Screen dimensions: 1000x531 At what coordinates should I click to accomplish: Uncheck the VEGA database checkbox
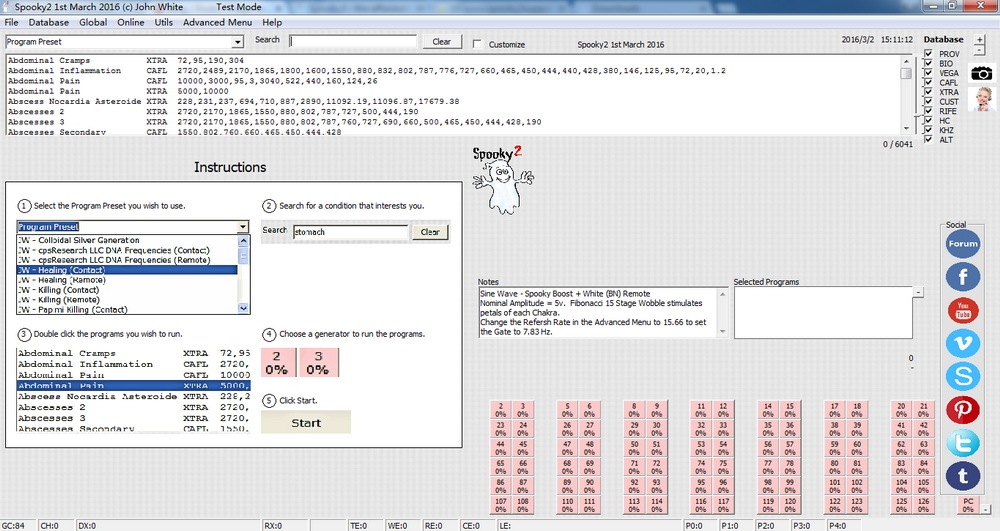[x=928, y=73]
